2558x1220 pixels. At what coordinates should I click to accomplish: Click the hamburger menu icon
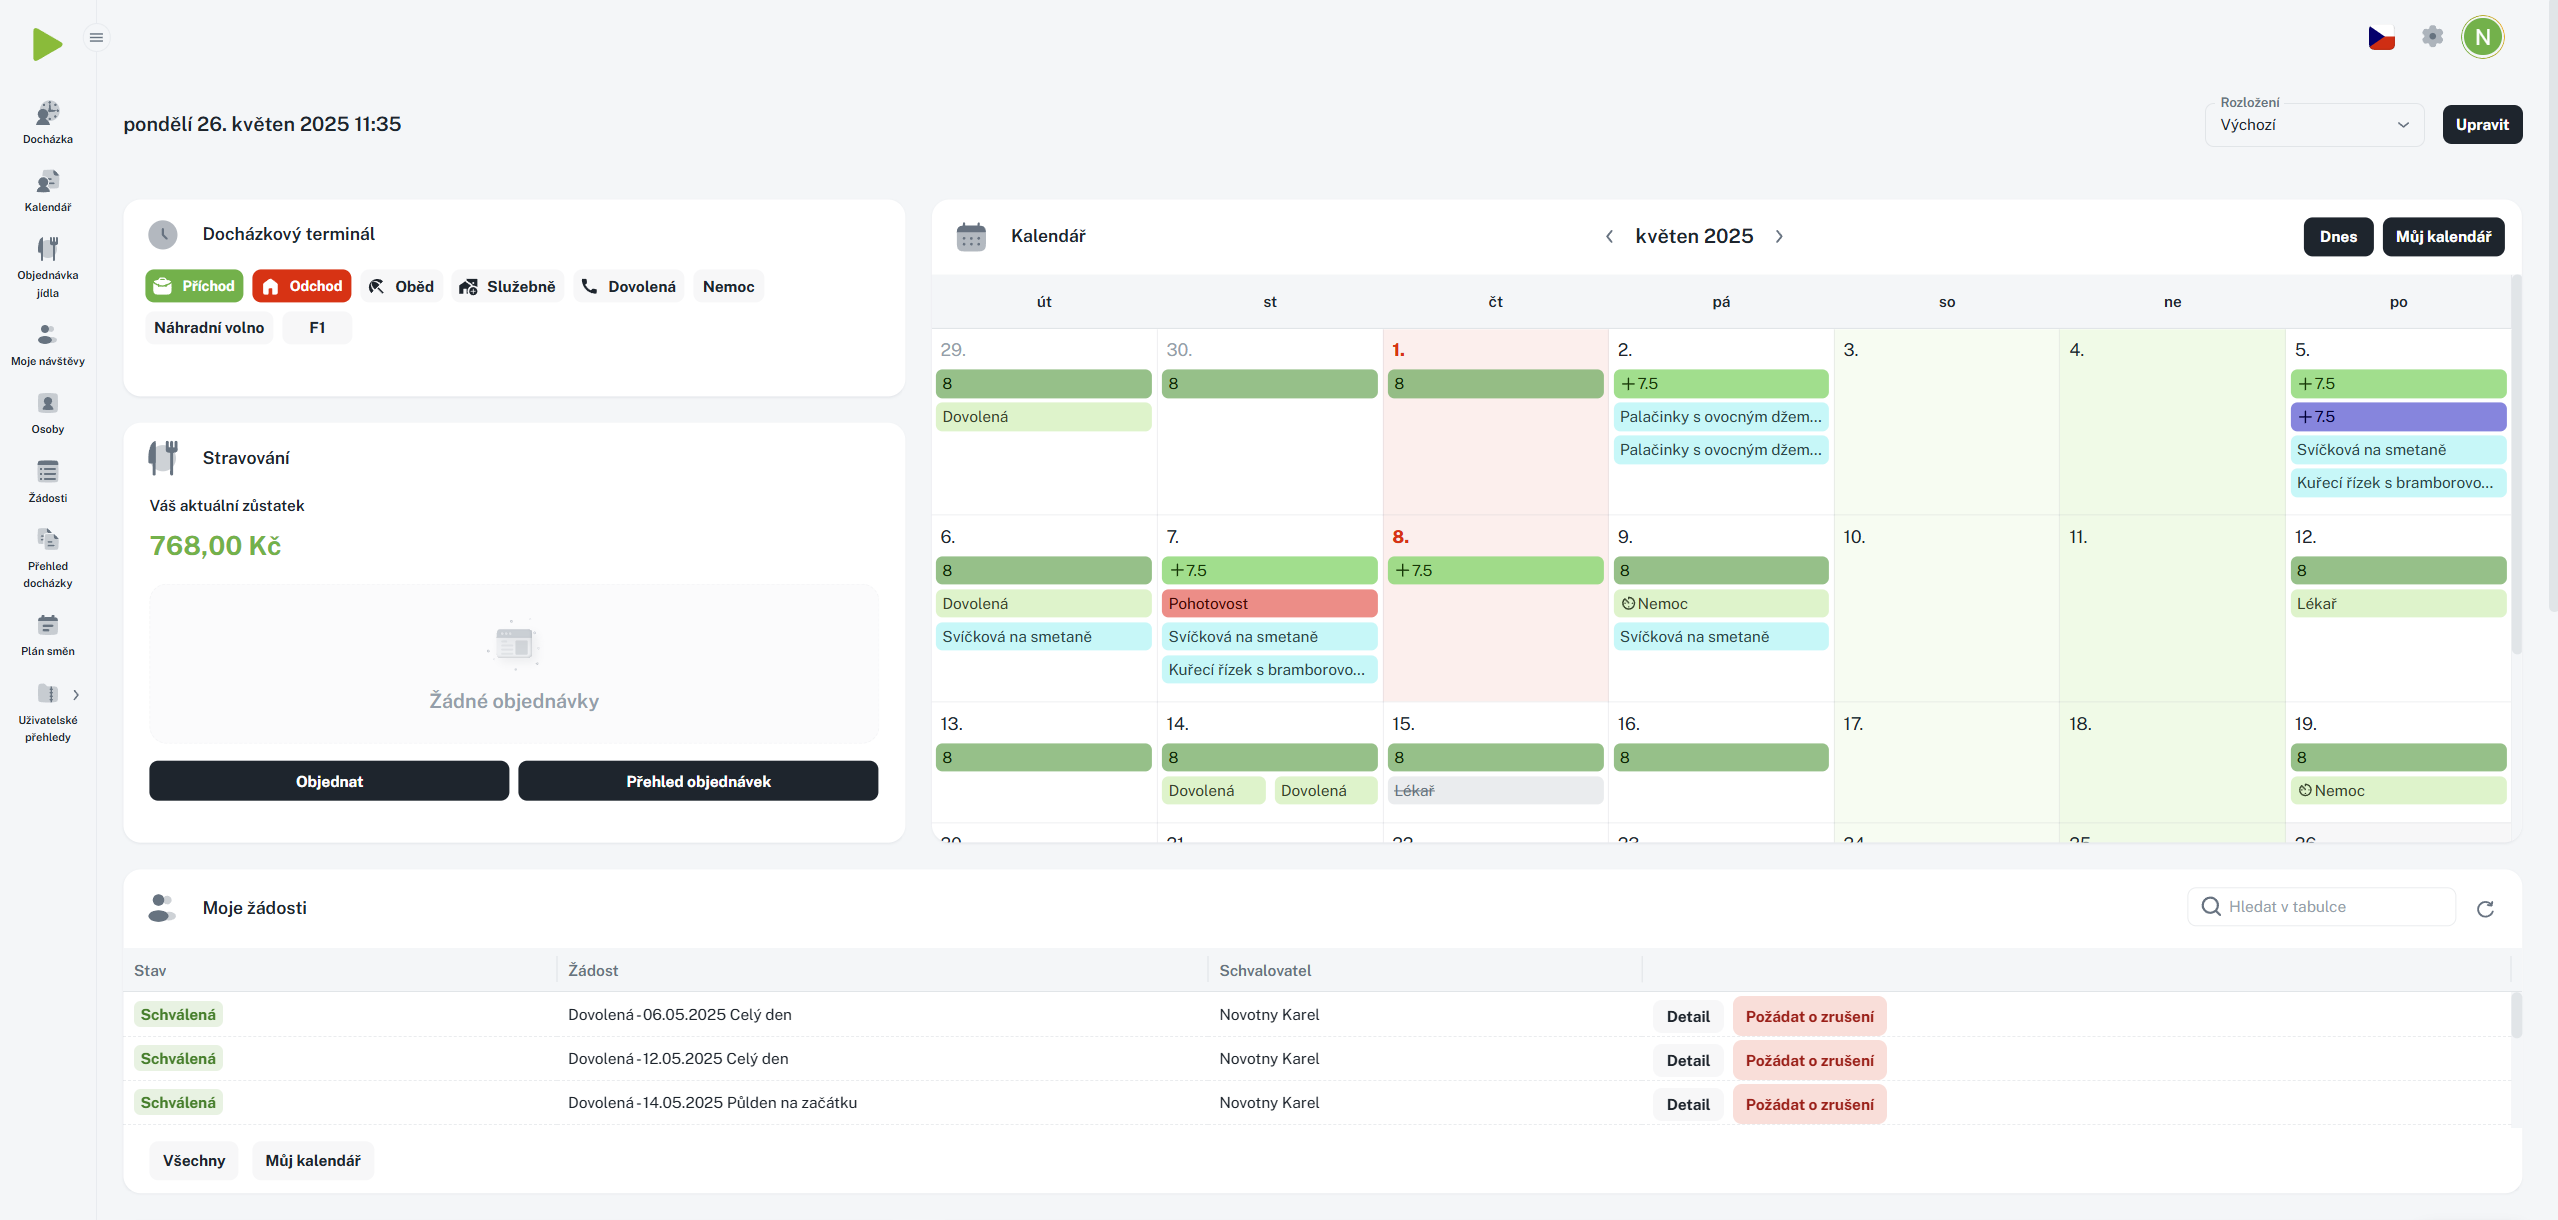96,38
